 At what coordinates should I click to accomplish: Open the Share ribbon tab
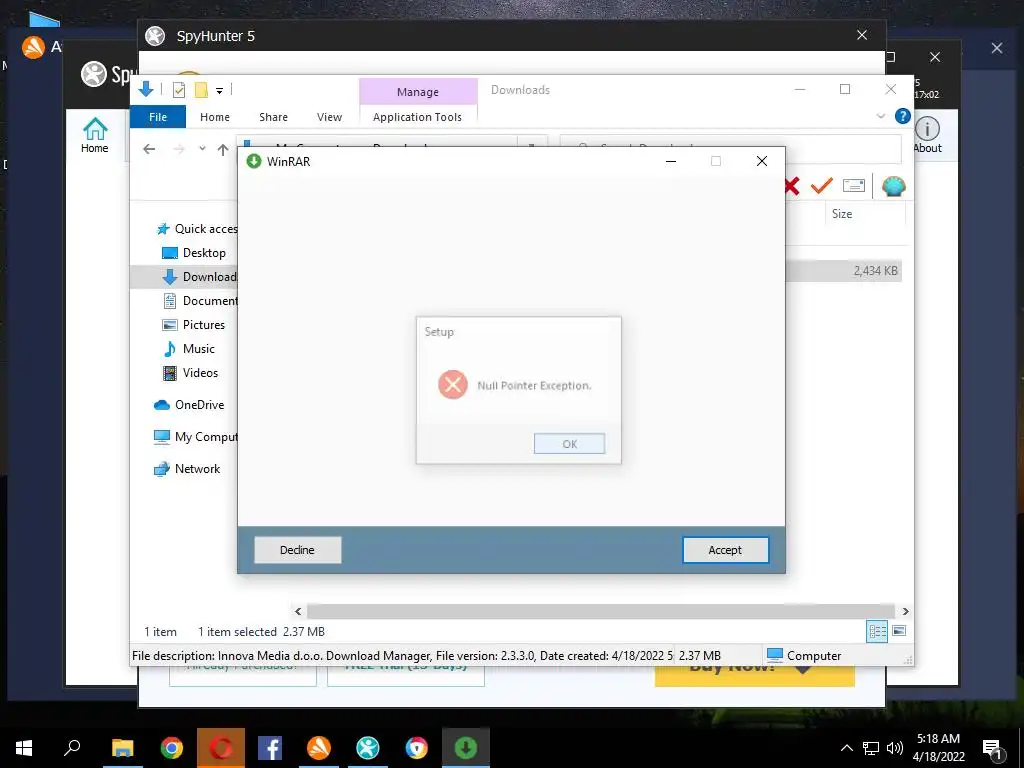click(273, 117)
